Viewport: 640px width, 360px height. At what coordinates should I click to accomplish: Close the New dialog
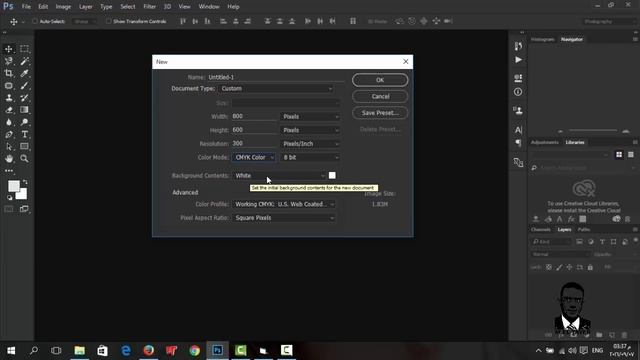point(406,62)
